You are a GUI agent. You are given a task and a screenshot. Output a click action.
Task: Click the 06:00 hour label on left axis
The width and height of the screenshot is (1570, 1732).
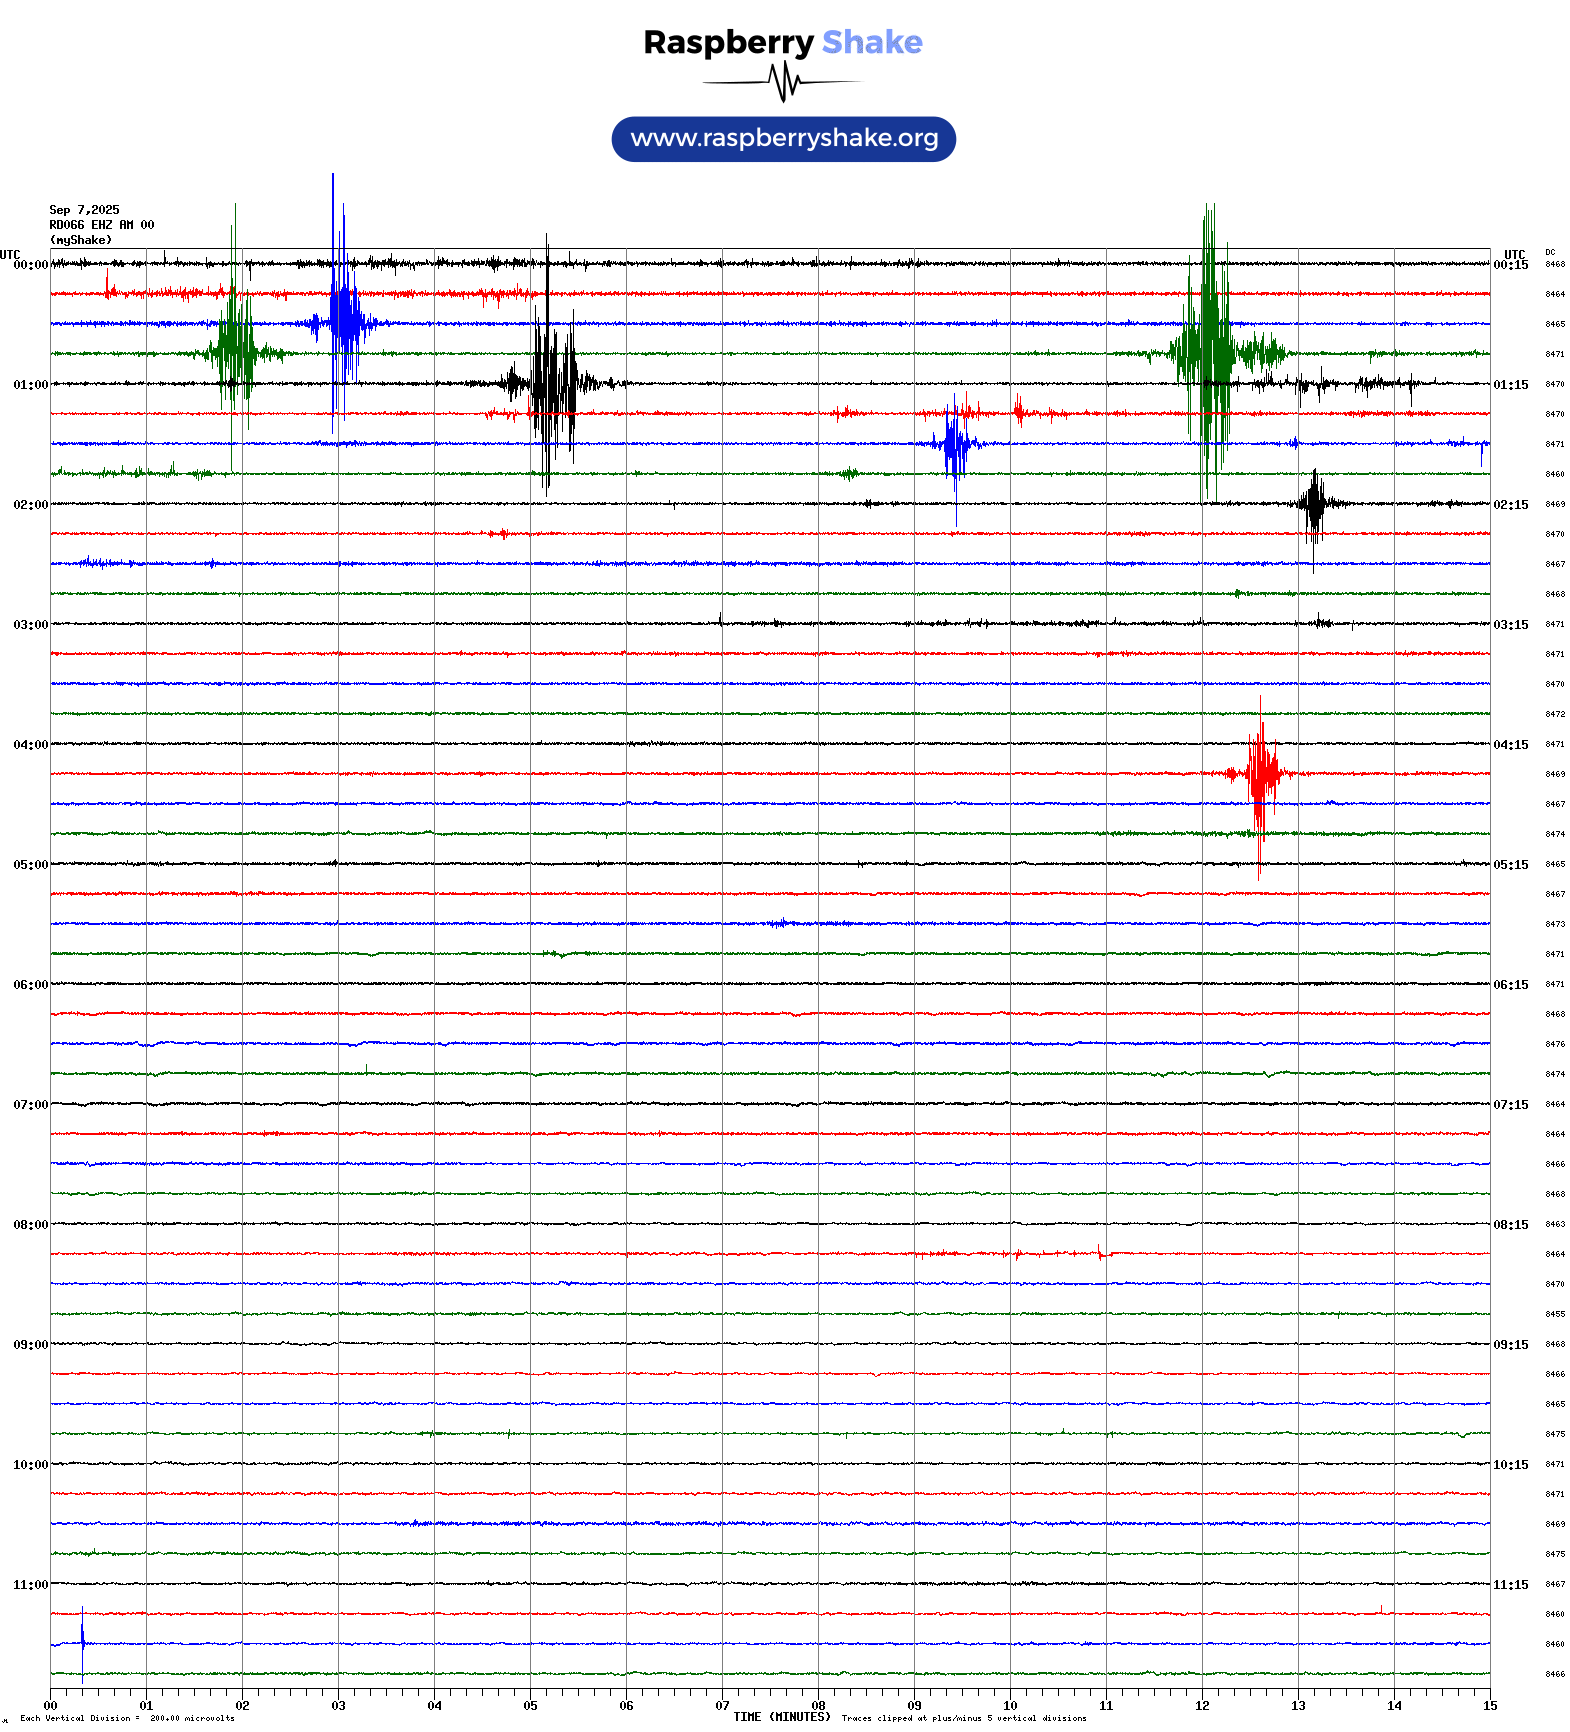pos(30,985)
